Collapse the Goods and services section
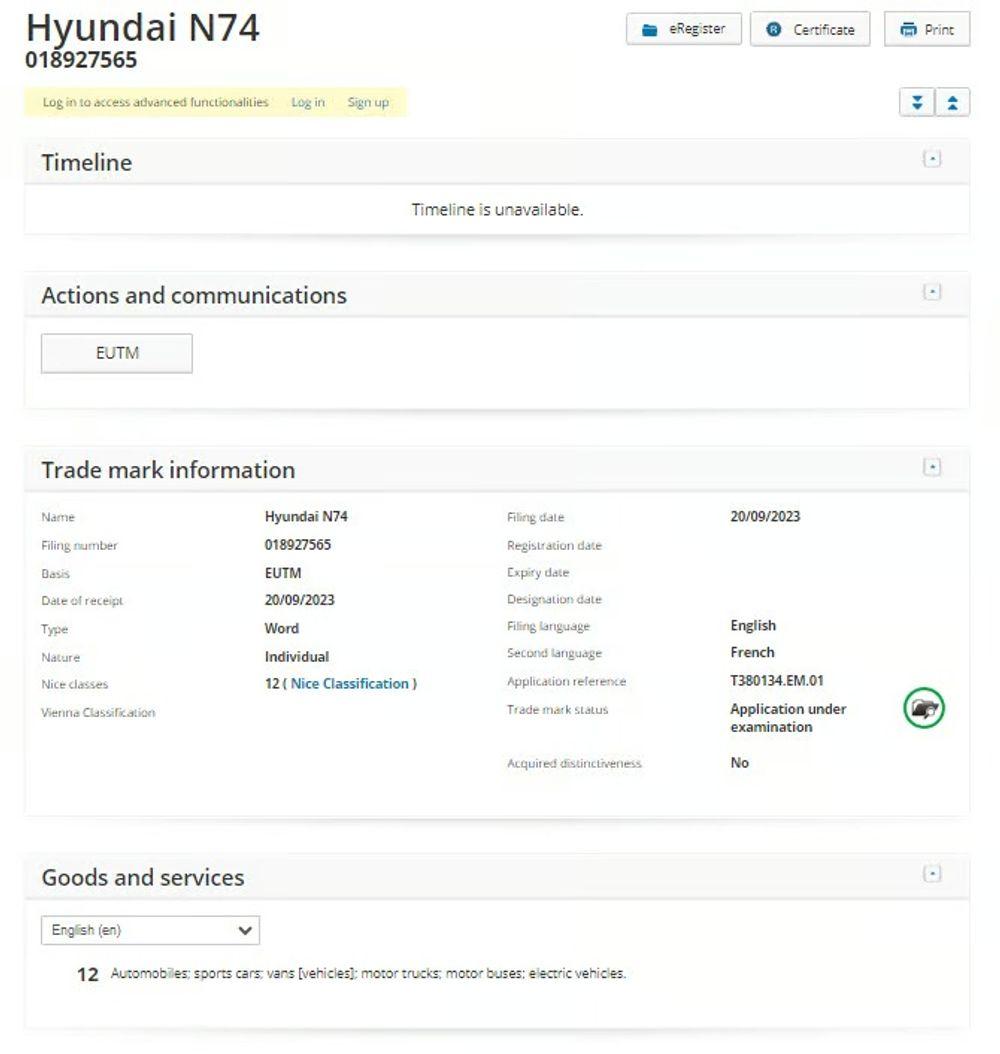1000x1054 pixels. coord(932,874)
